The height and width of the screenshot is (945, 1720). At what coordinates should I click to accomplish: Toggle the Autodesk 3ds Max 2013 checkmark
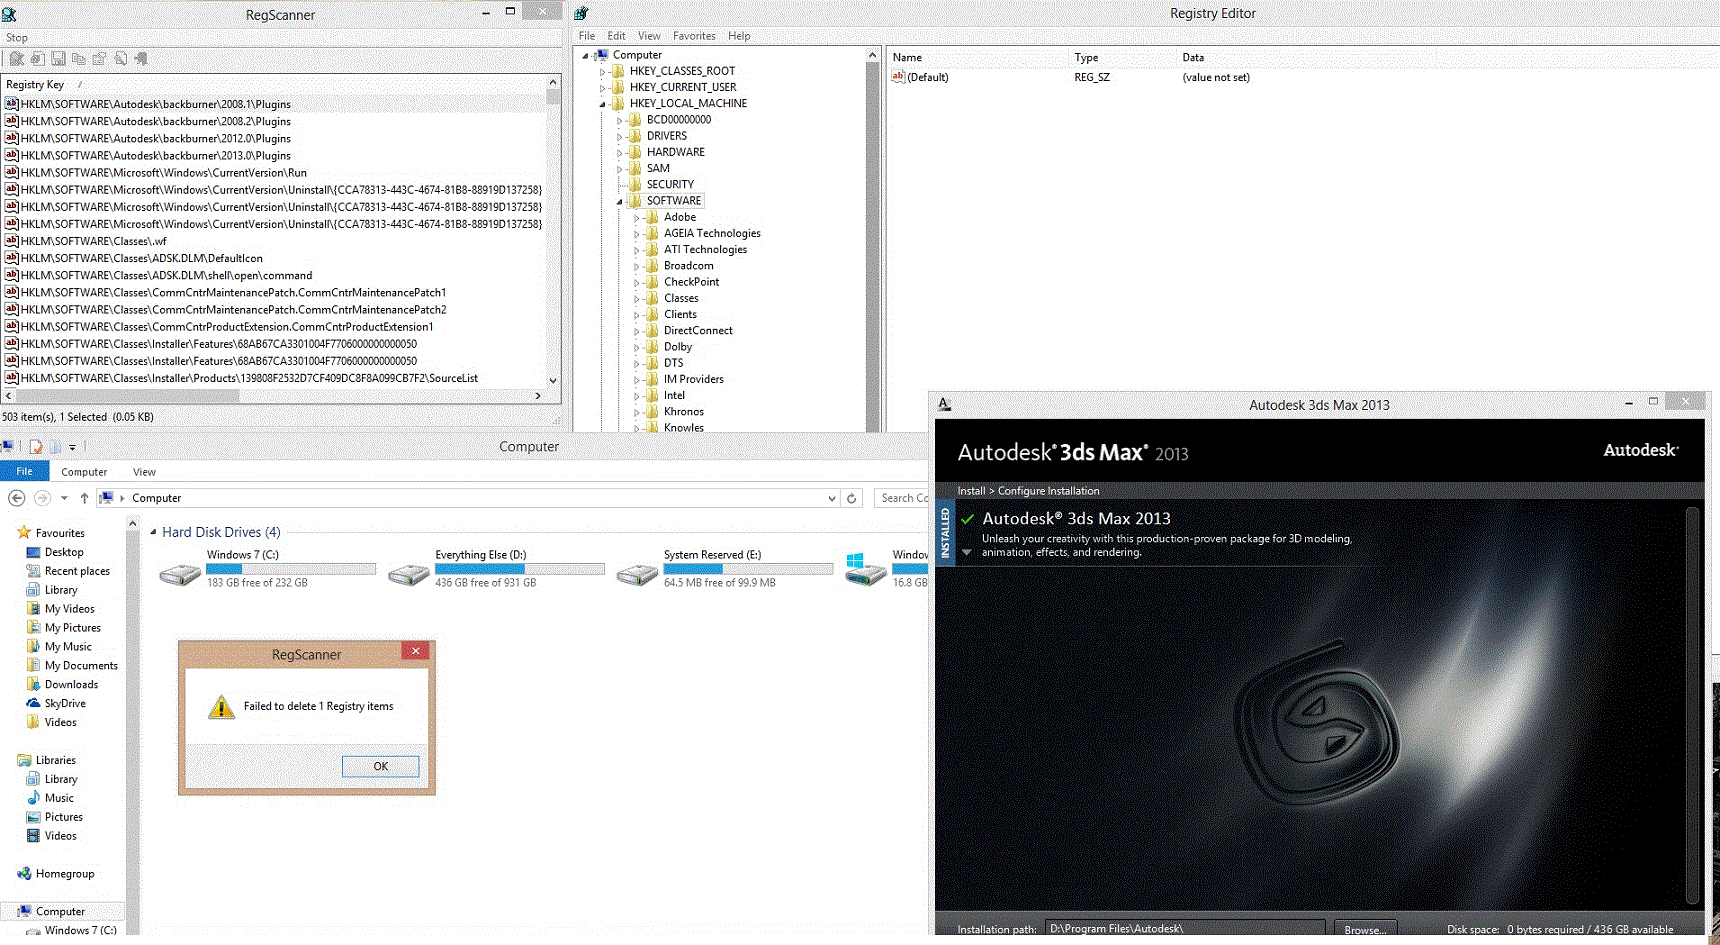pos(967,519)
